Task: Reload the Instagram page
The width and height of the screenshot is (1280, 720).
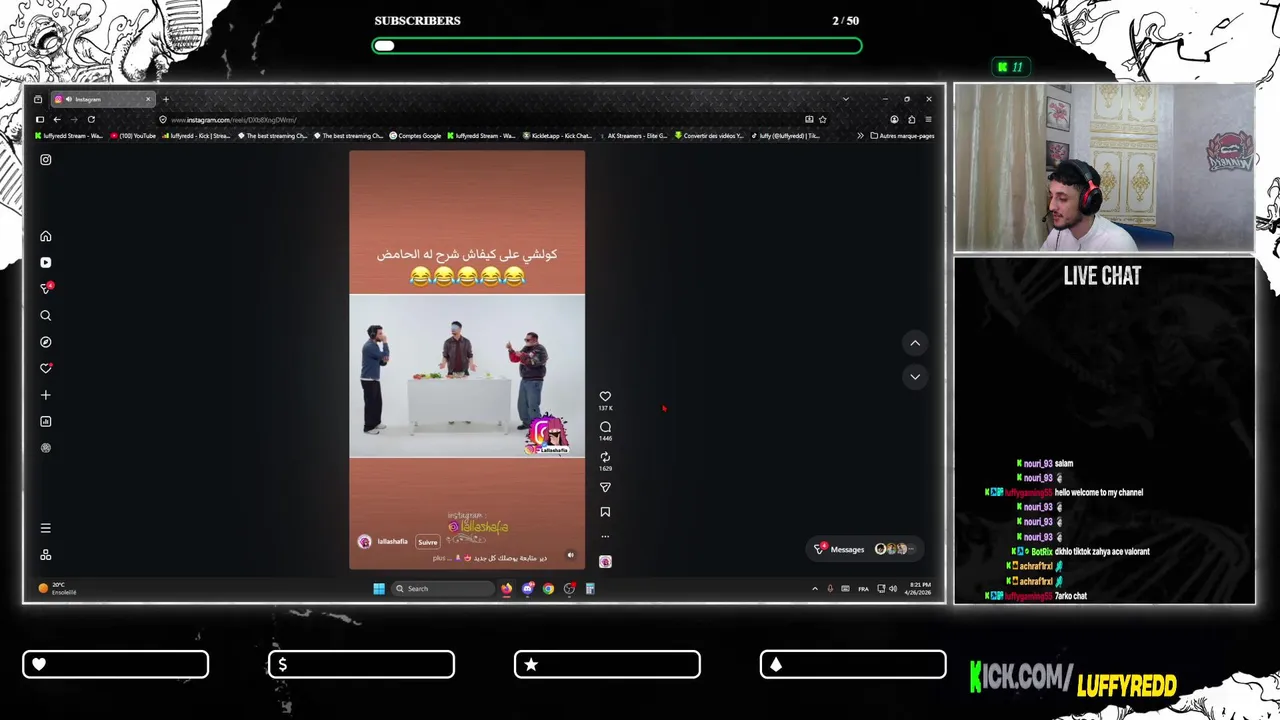Action: [91, 119]
